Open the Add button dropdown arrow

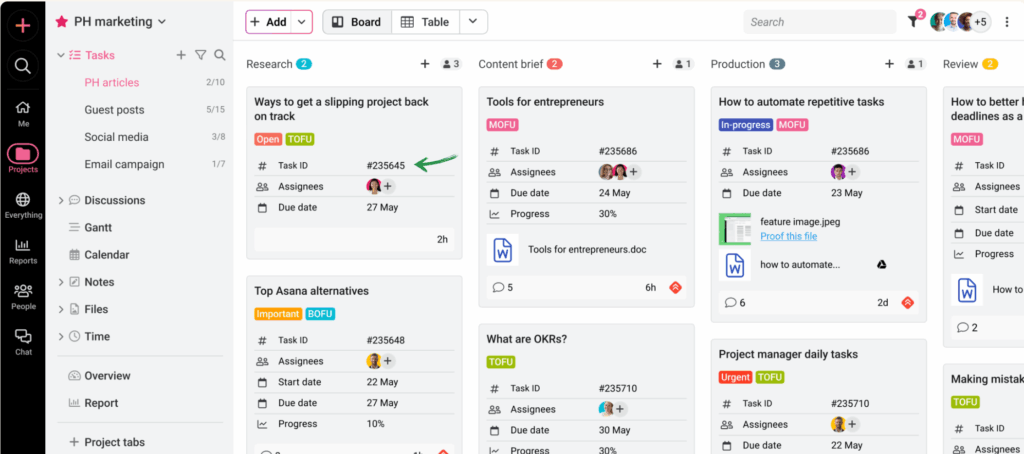pos(301,22)
